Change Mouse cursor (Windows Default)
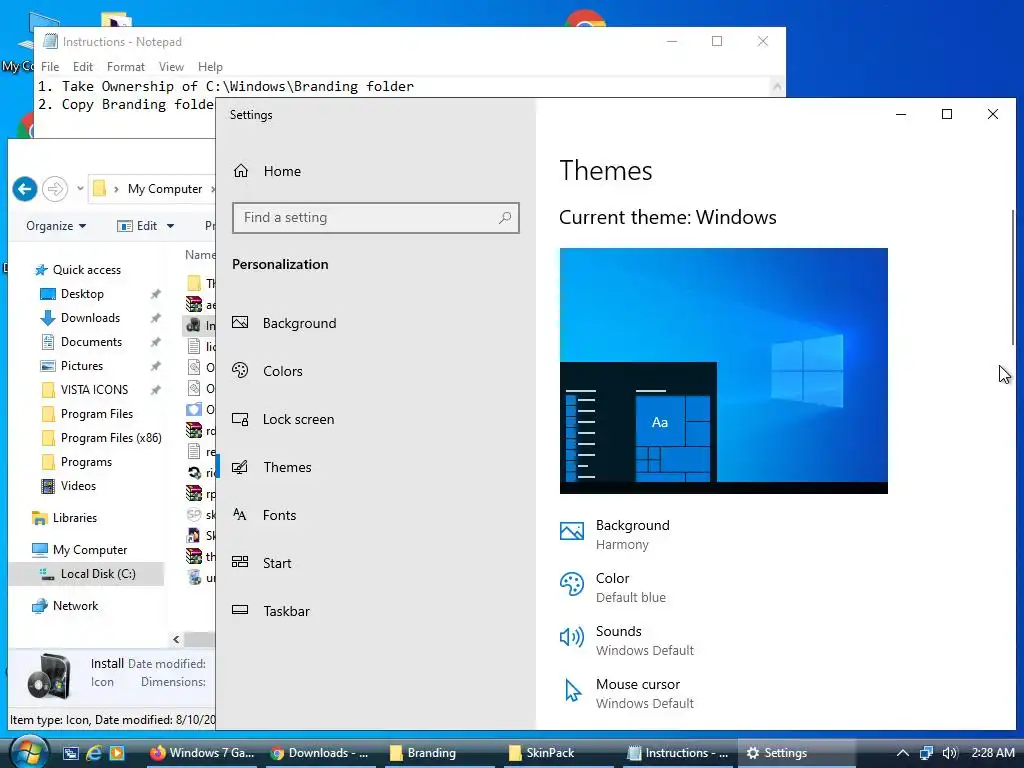Screen dimensions: 1024x768 627,693
